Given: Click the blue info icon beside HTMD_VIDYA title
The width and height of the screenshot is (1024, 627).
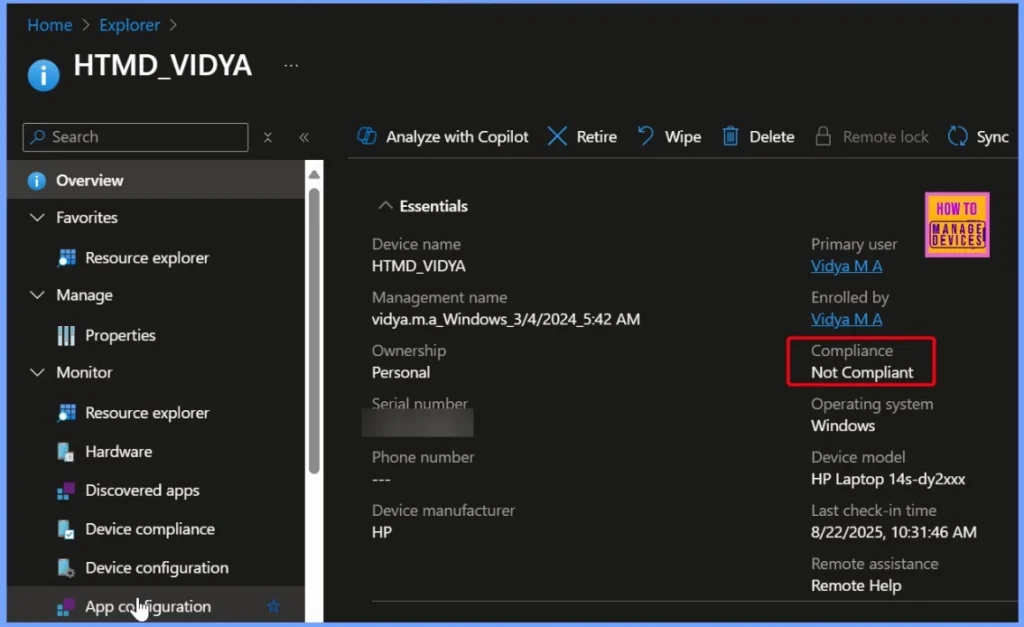Looking at the screenshot, I should click(44, 74).
